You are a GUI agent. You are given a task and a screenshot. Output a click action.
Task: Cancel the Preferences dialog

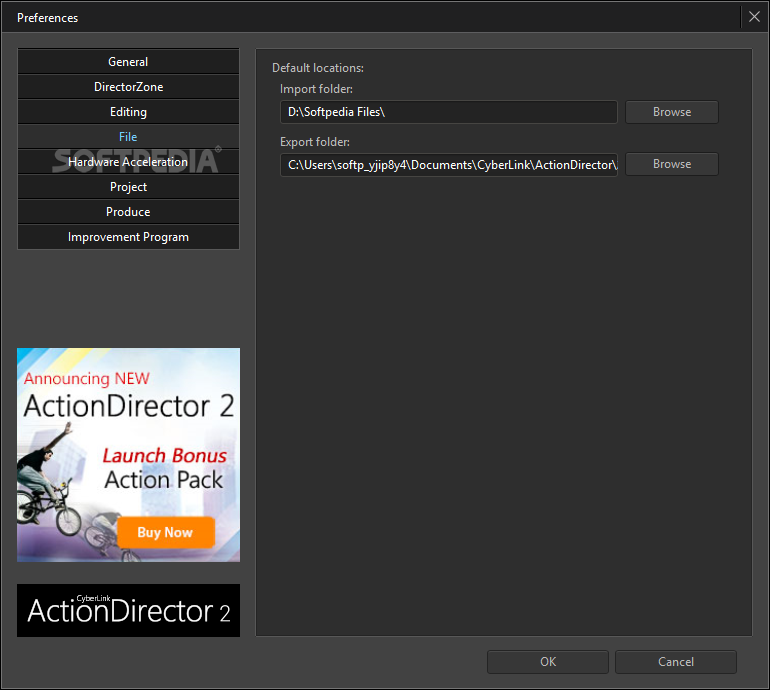[x=676, y=662]
